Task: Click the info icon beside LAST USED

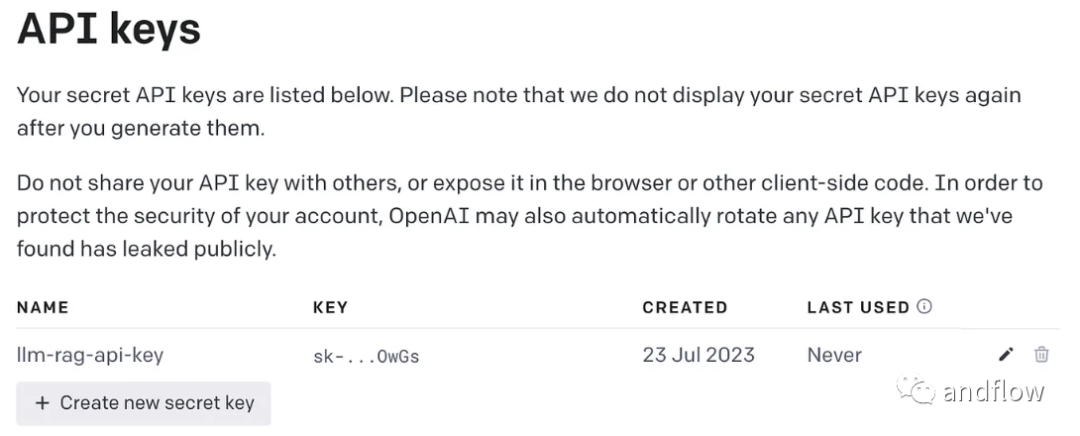Action: [924, 307]
